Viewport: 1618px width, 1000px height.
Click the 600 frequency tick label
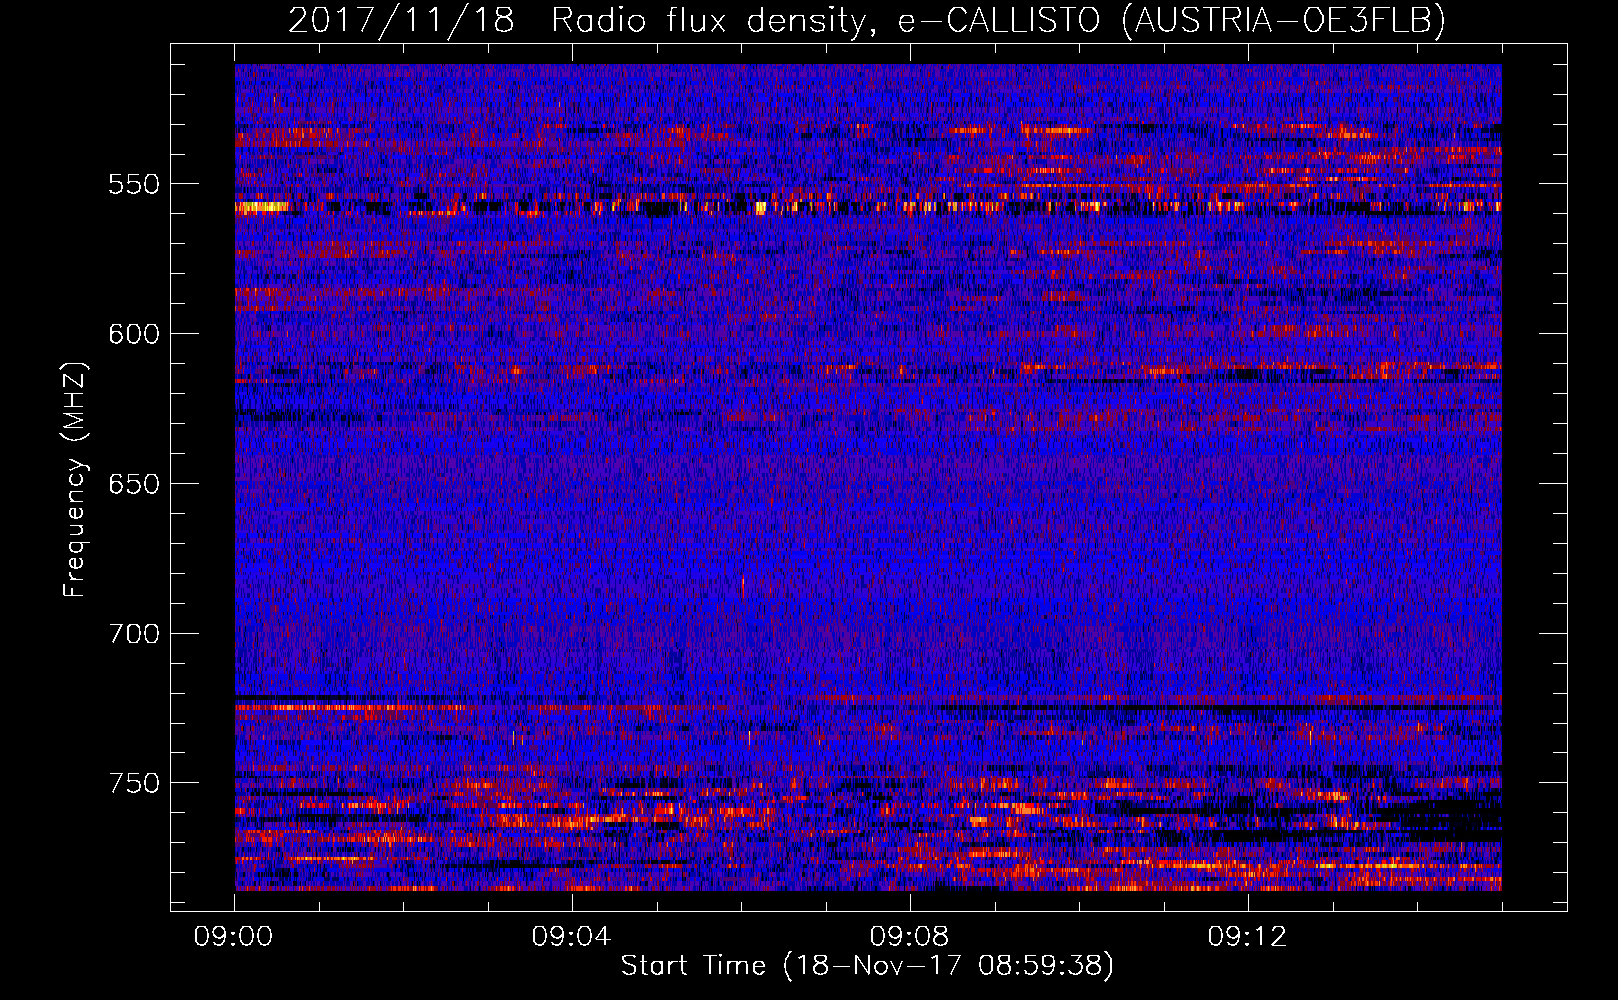134,334
